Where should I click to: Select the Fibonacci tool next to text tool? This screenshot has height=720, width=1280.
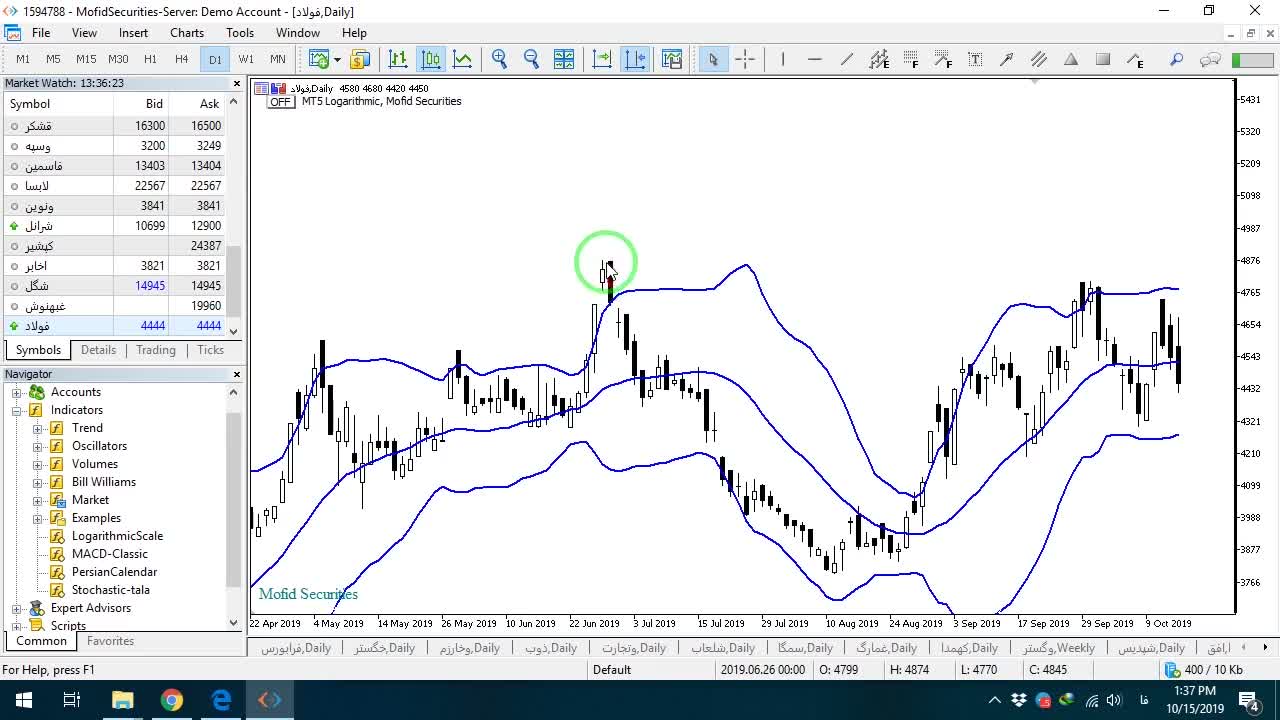pos(943,59)
